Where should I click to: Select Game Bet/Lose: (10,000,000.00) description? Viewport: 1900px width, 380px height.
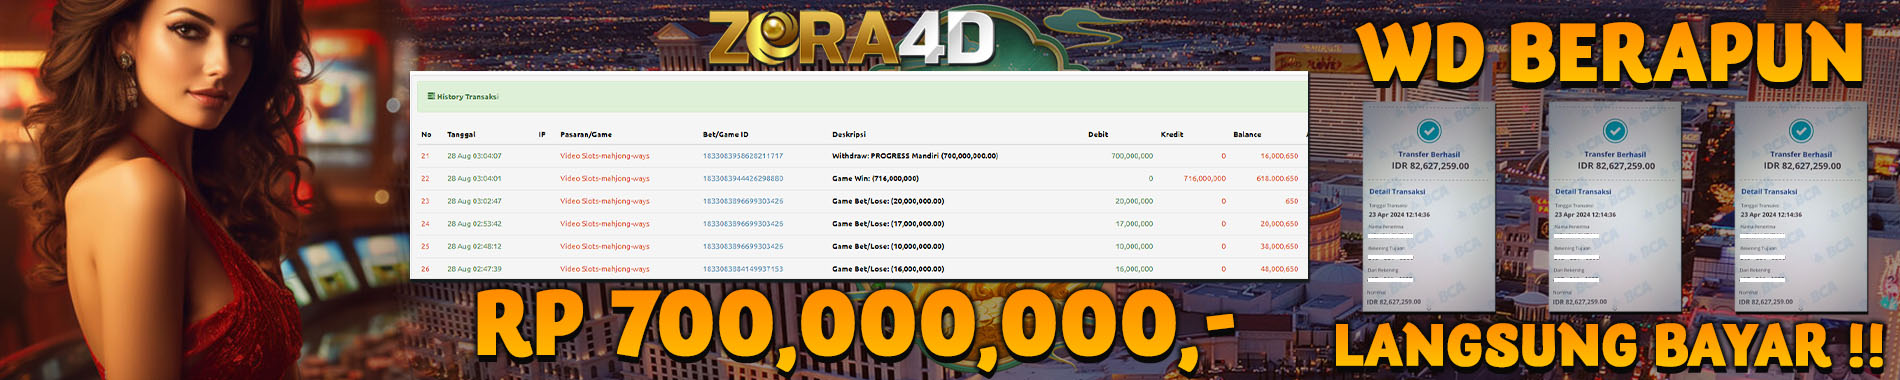tap(888, 246)
